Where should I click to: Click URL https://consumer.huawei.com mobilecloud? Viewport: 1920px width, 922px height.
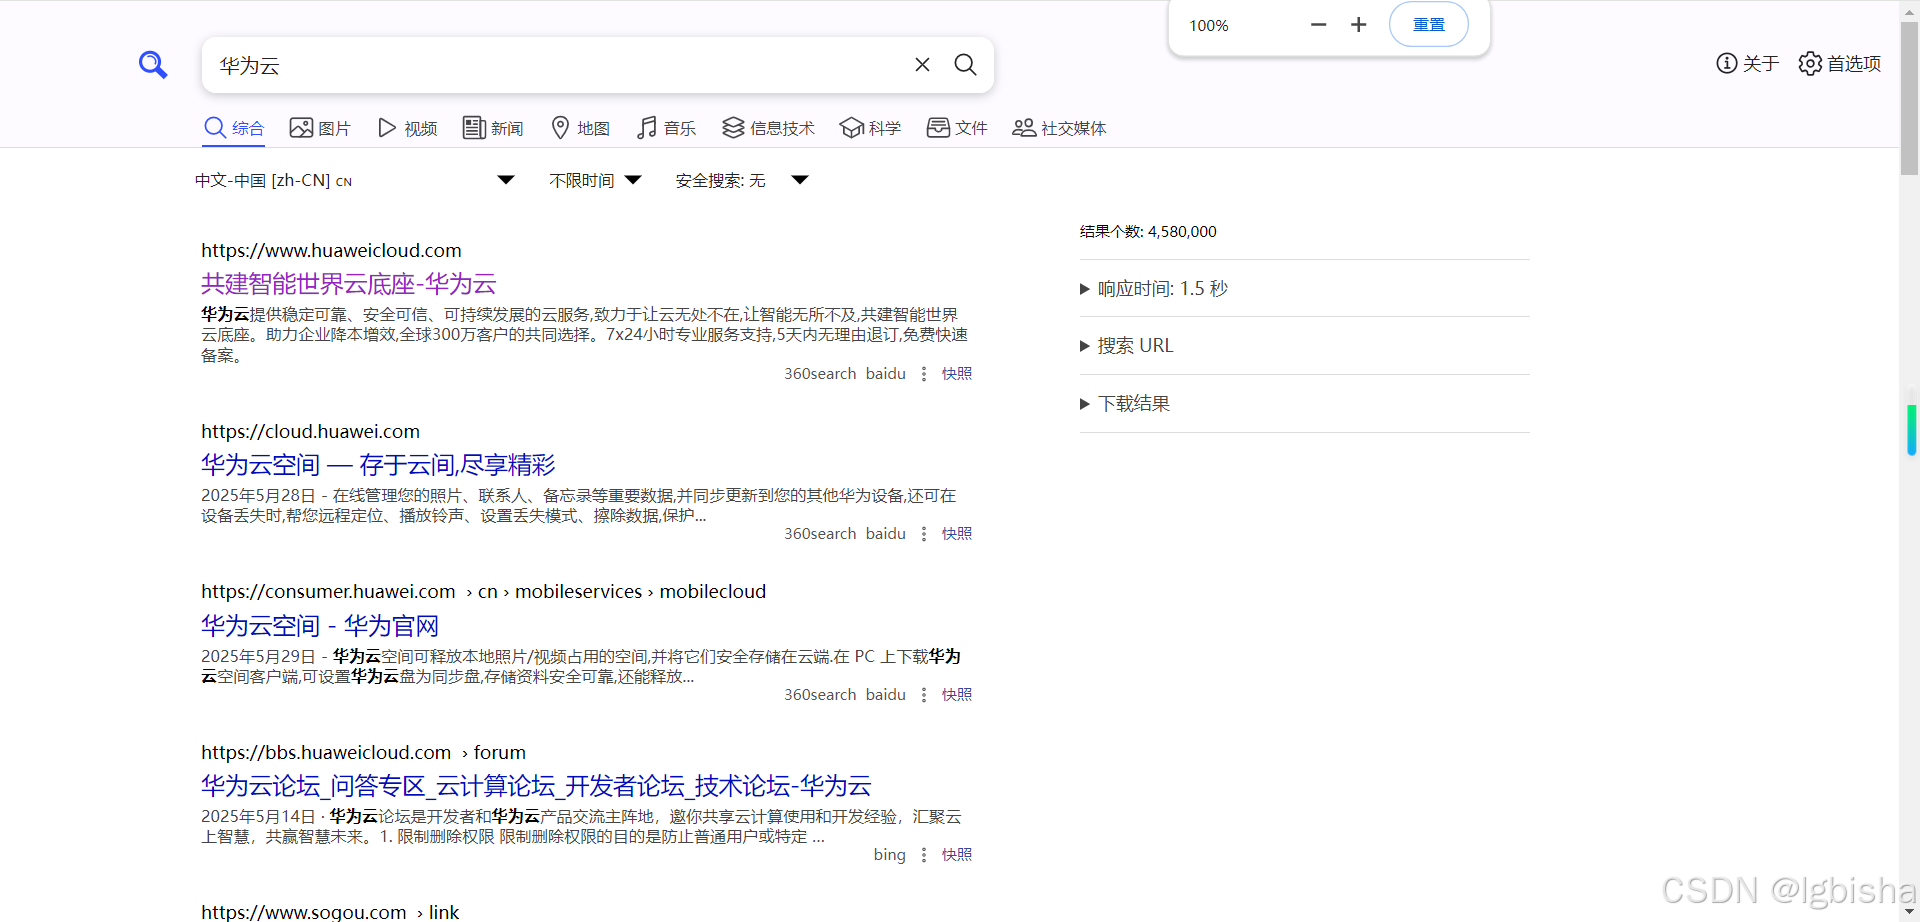tap(483, 592)
